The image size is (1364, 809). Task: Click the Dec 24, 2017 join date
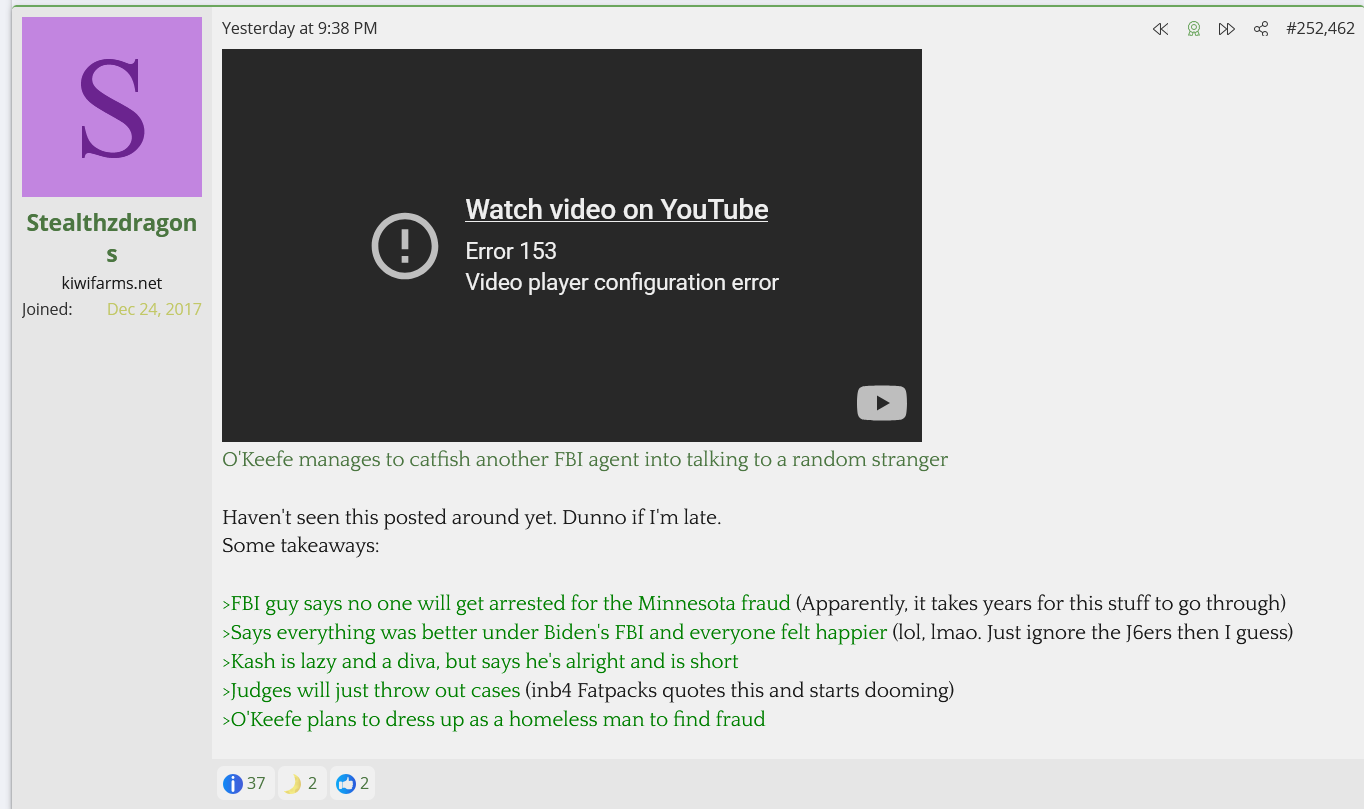pos(154,309)
